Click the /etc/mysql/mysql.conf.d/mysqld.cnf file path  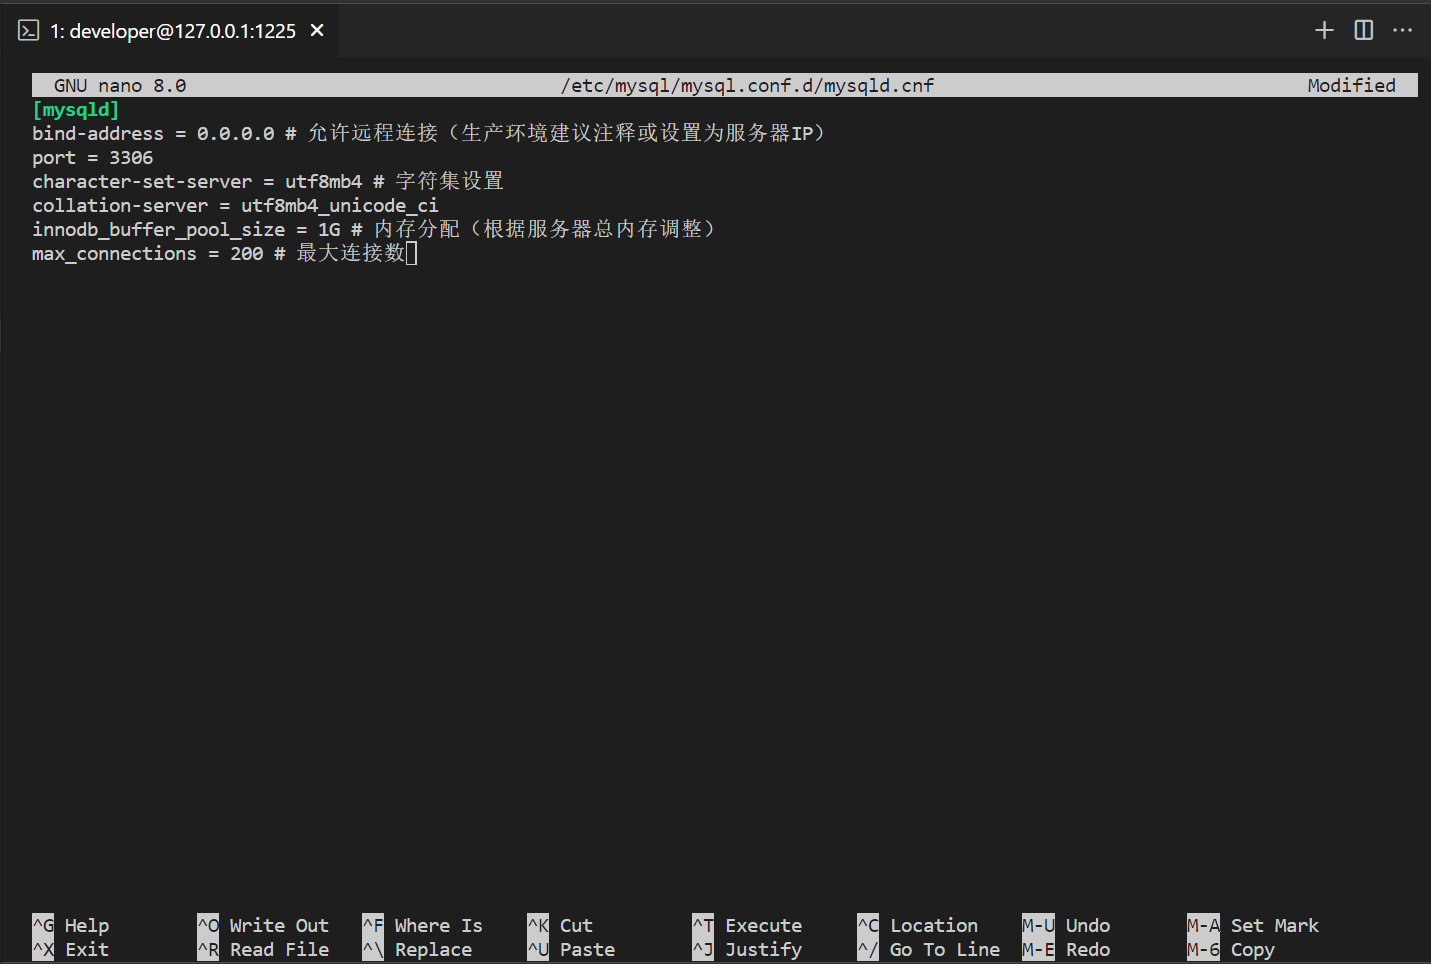coord(747,86)
